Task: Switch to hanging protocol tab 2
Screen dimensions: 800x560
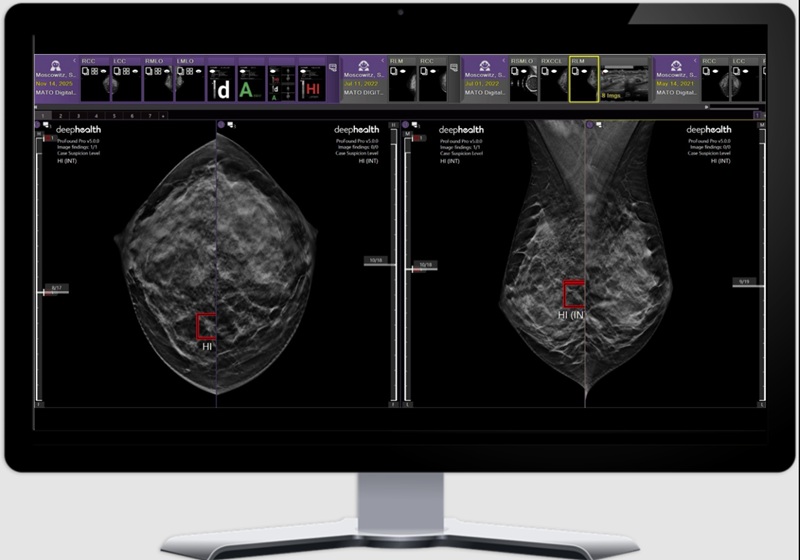Action: coord(58,116)
